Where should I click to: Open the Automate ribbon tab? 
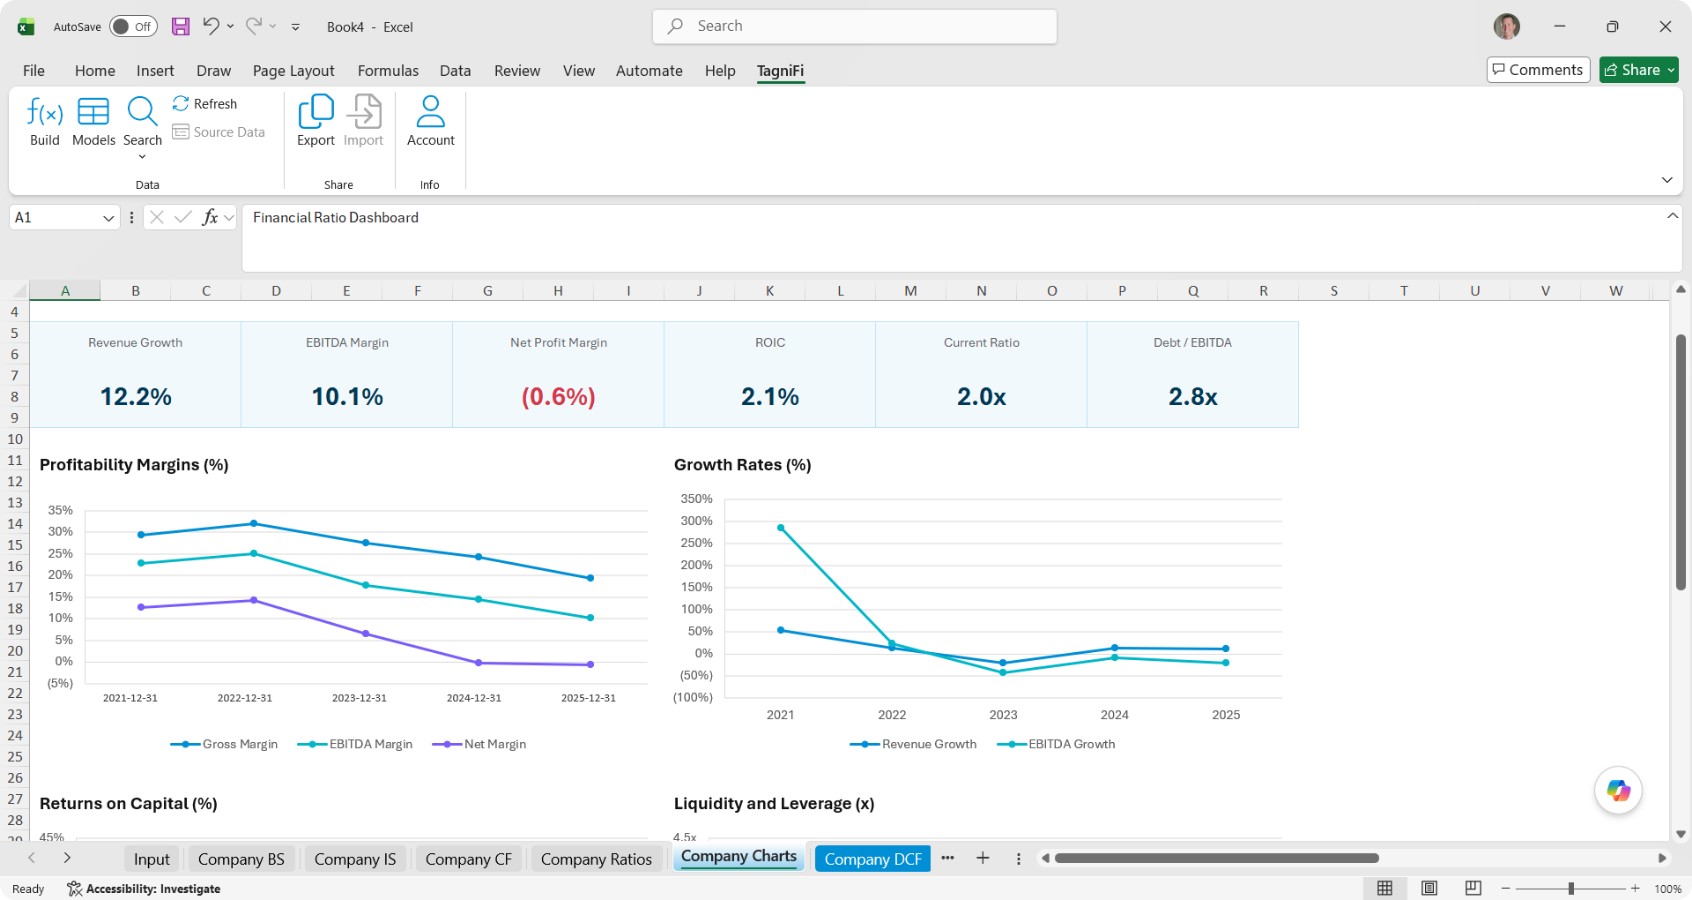649,71
